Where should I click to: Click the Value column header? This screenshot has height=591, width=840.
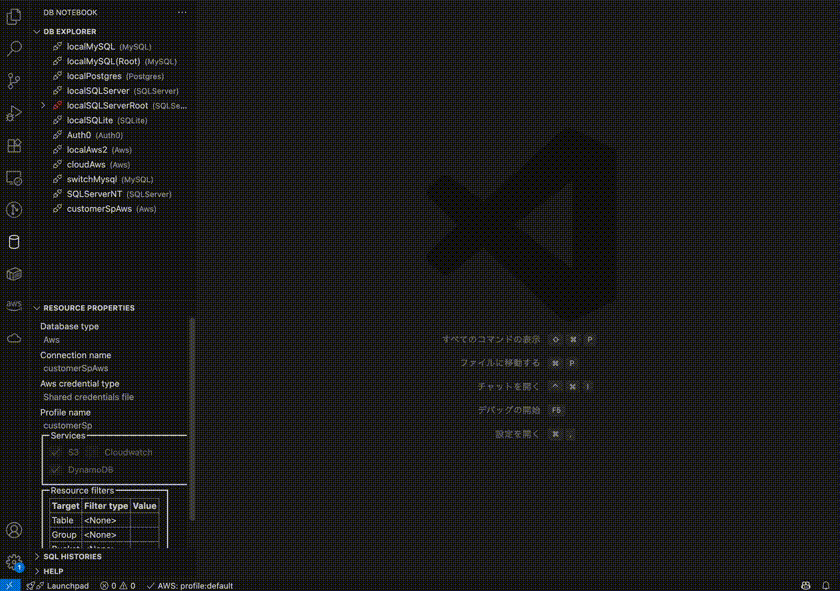point(145,506)
